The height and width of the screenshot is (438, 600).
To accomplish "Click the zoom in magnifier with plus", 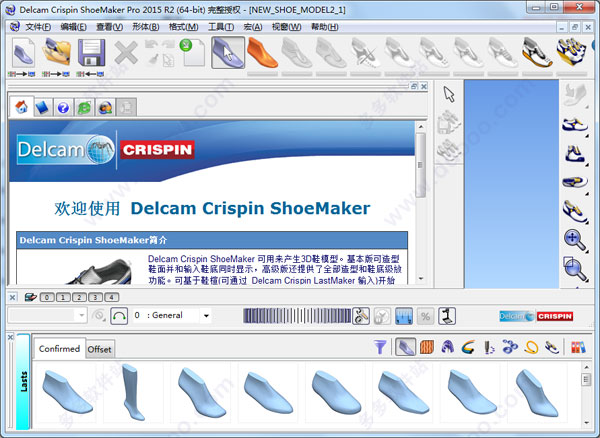I will [575, 240].
